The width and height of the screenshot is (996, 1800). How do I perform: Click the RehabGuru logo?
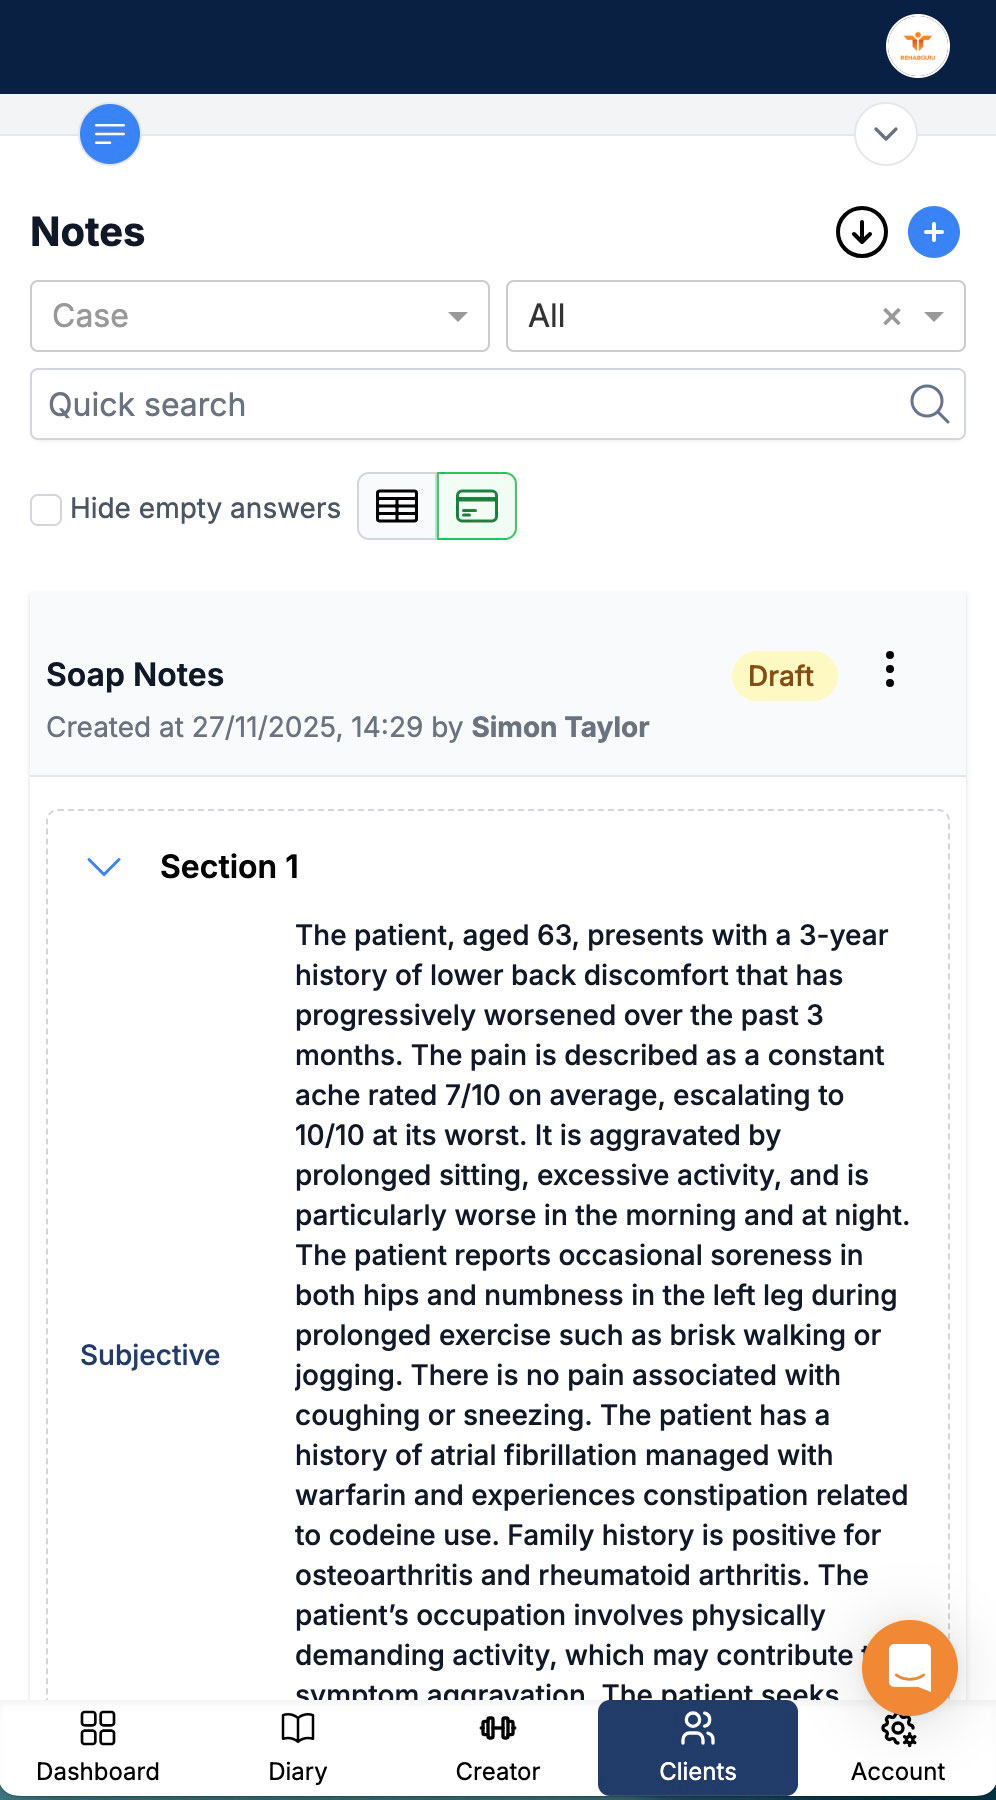pyautogui.click(x=917, y=46)
